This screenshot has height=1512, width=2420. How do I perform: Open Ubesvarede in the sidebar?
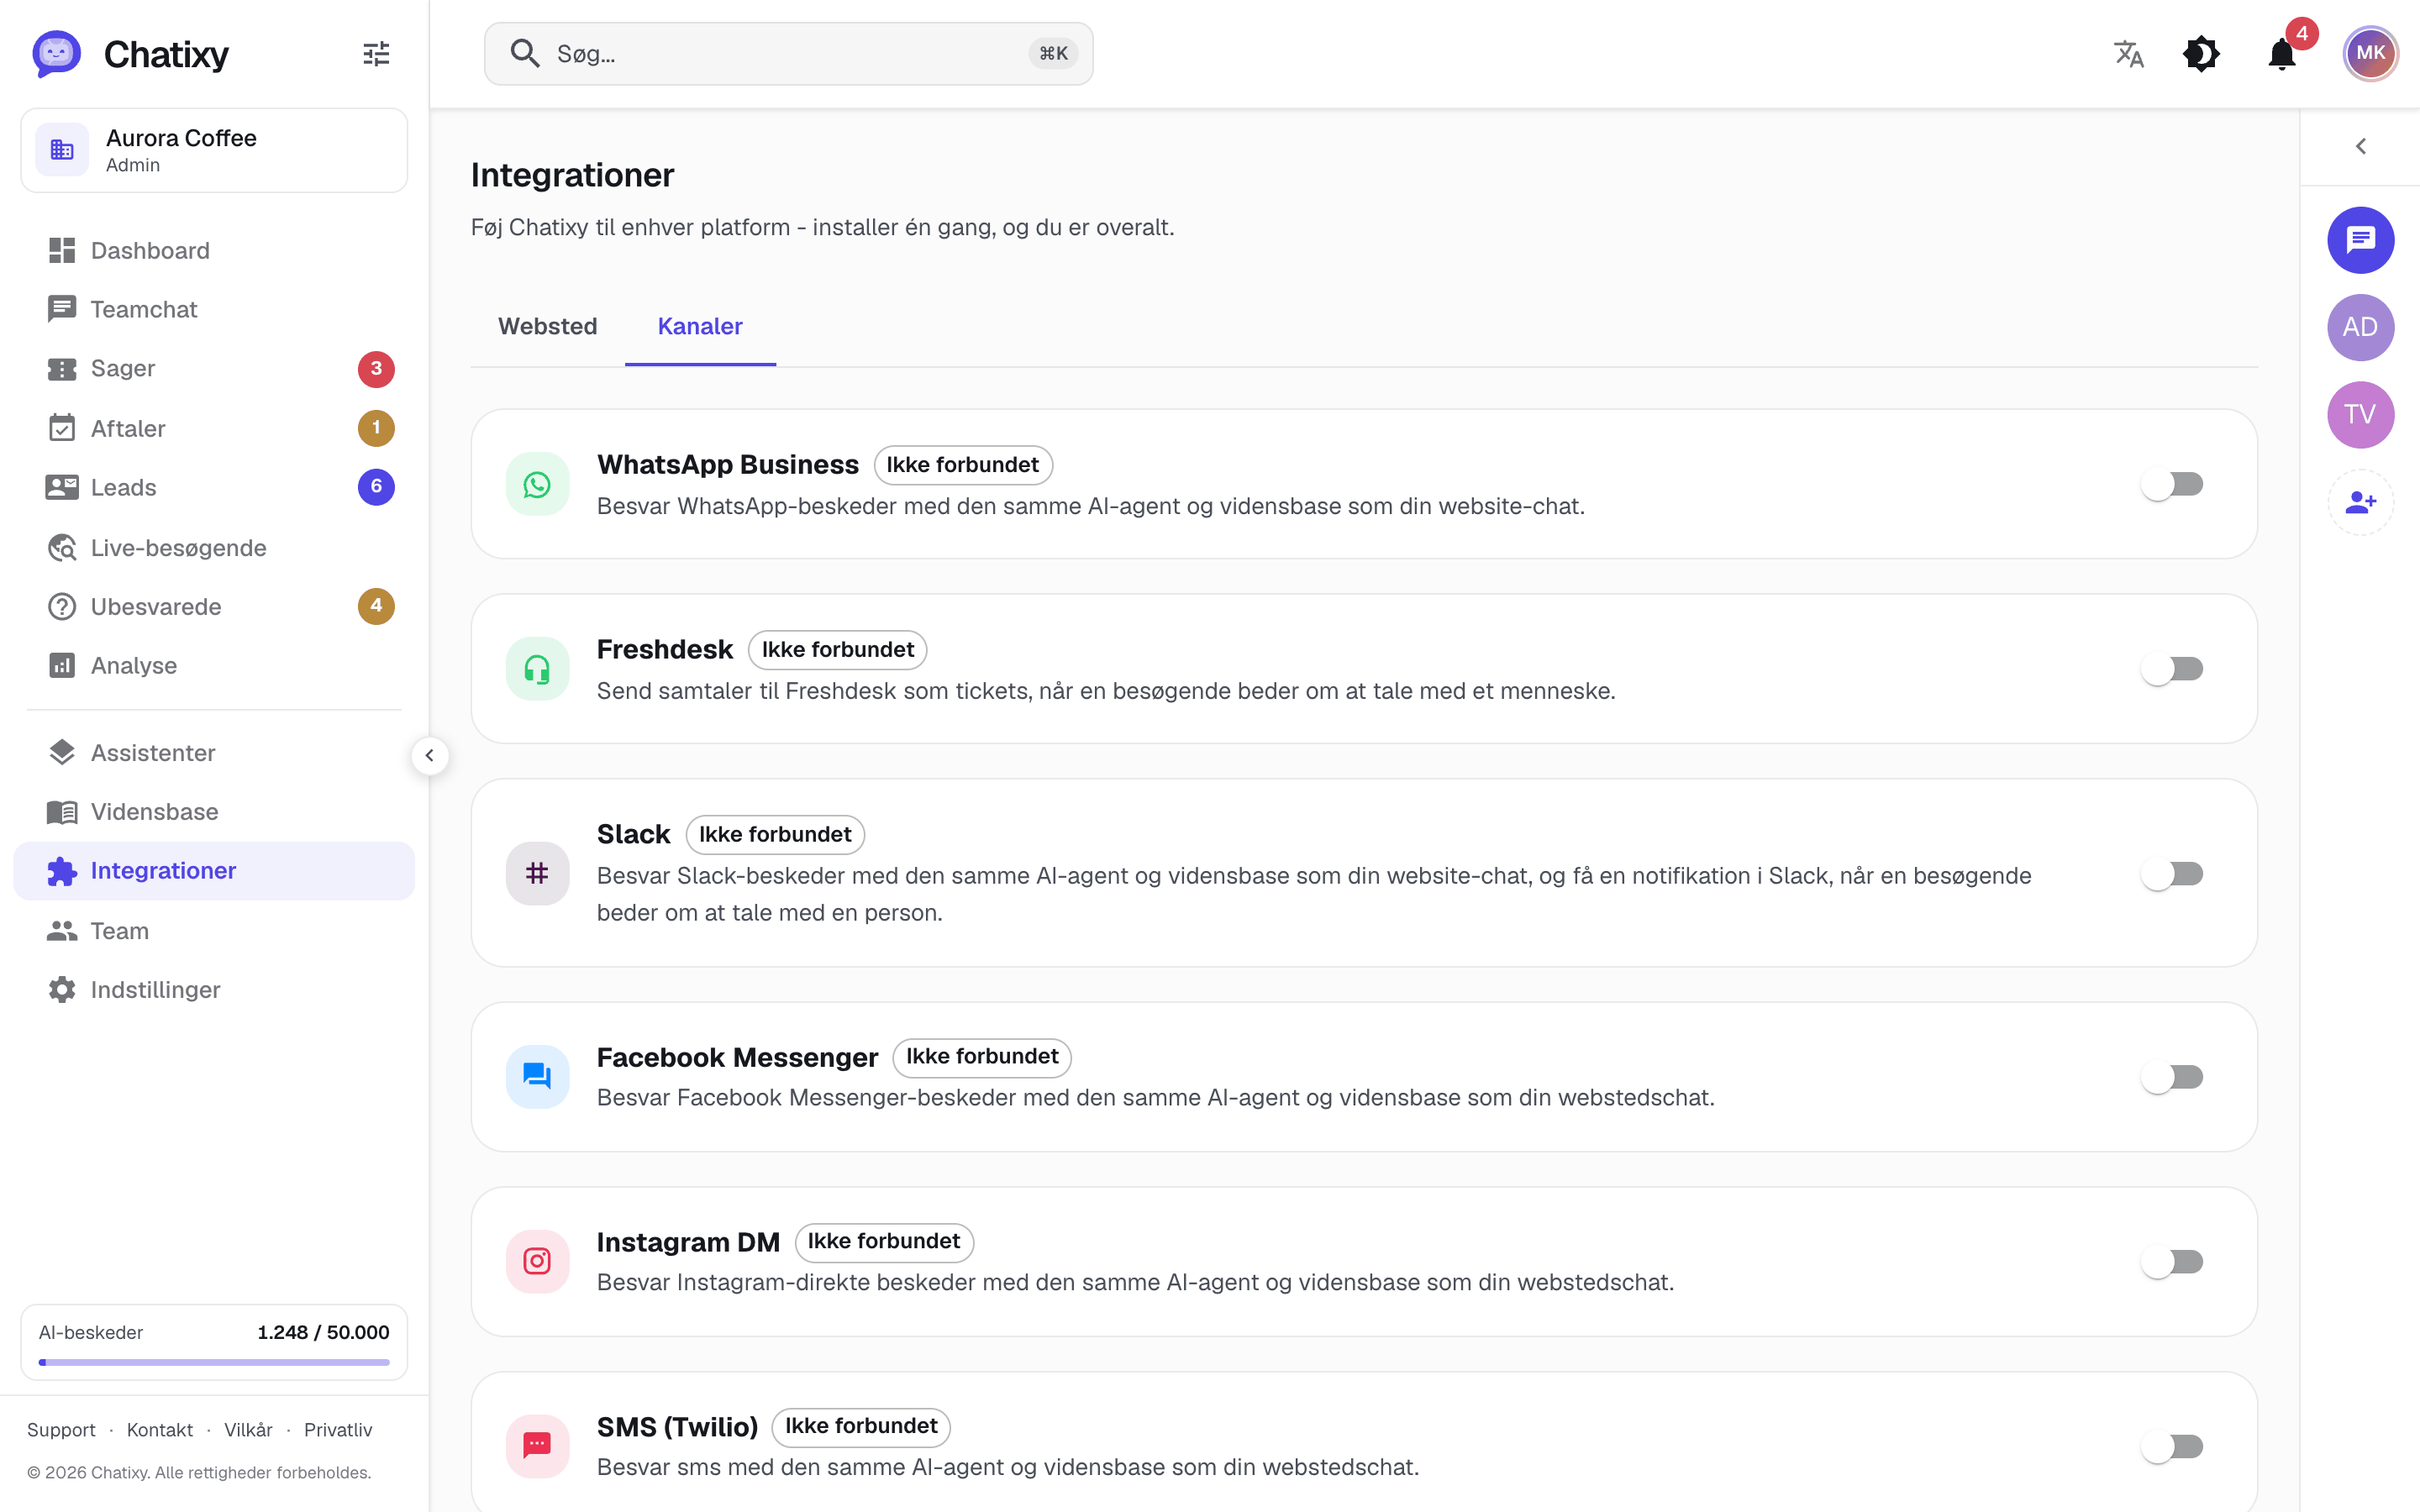click(x=214, y=607)
